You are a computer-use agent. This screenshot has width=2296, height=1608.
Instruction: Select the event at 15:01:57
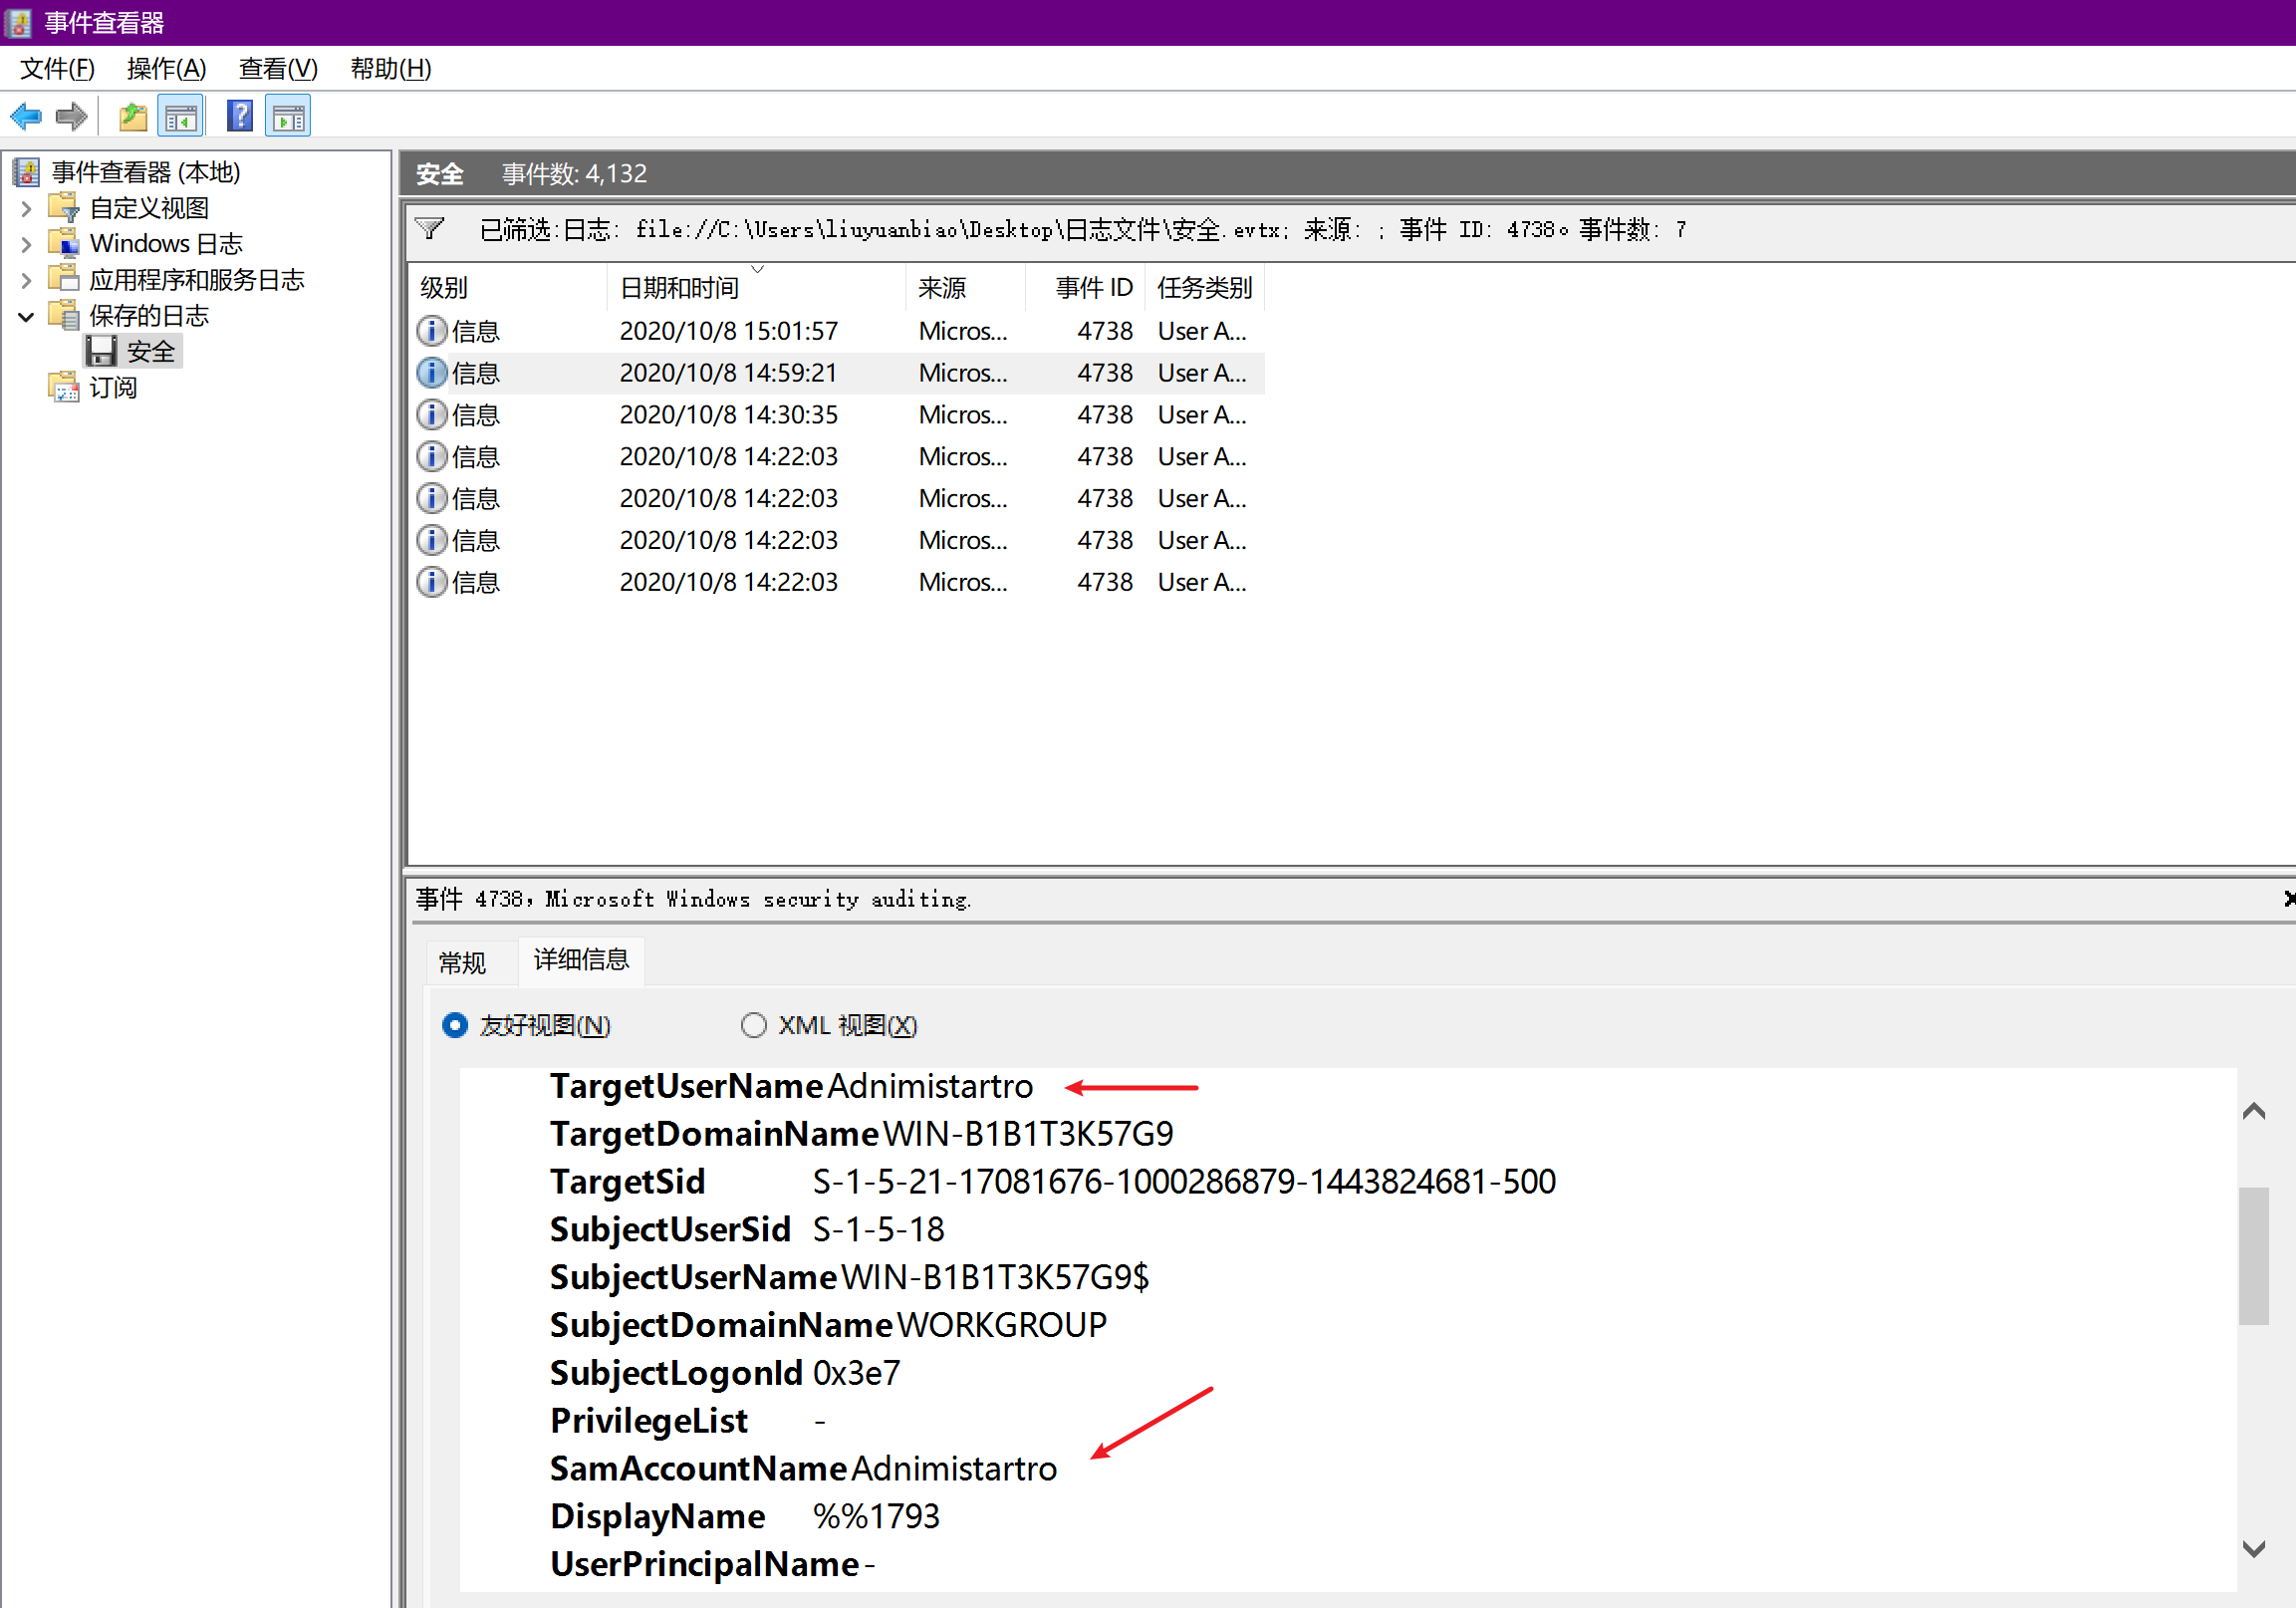(728, 331)
